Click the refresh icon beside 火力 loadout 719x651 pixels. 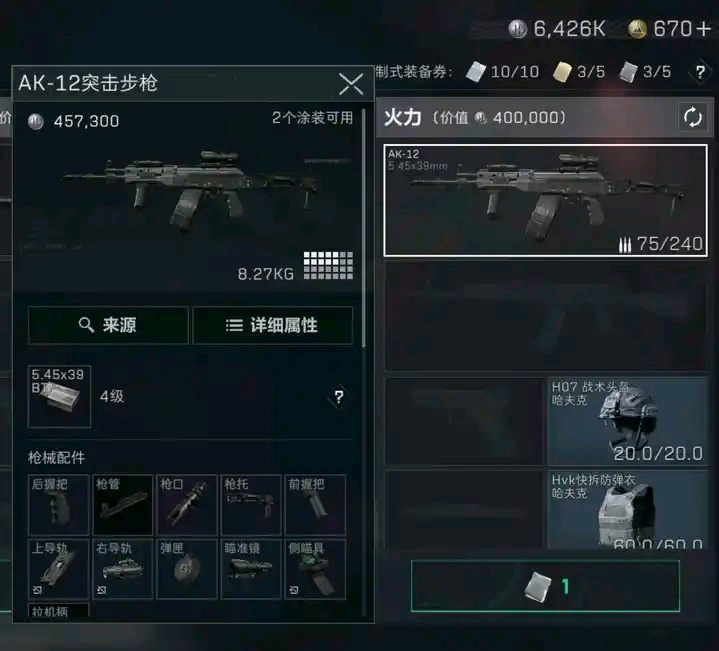[x=692, y=117]
